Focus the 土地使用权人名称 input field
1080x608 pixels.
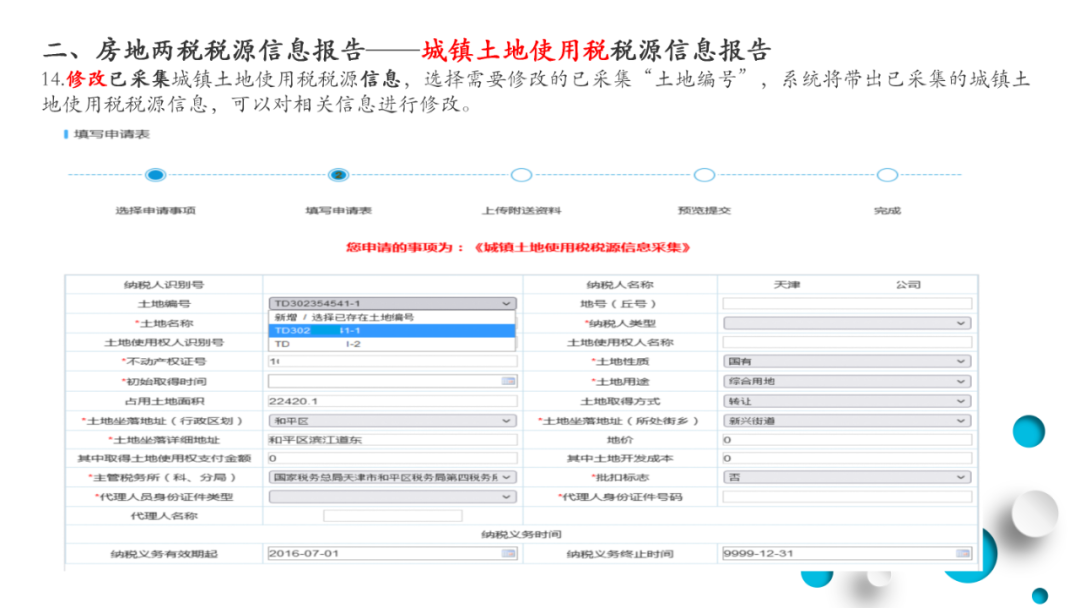pyautogui.click(x=847, y=342)
